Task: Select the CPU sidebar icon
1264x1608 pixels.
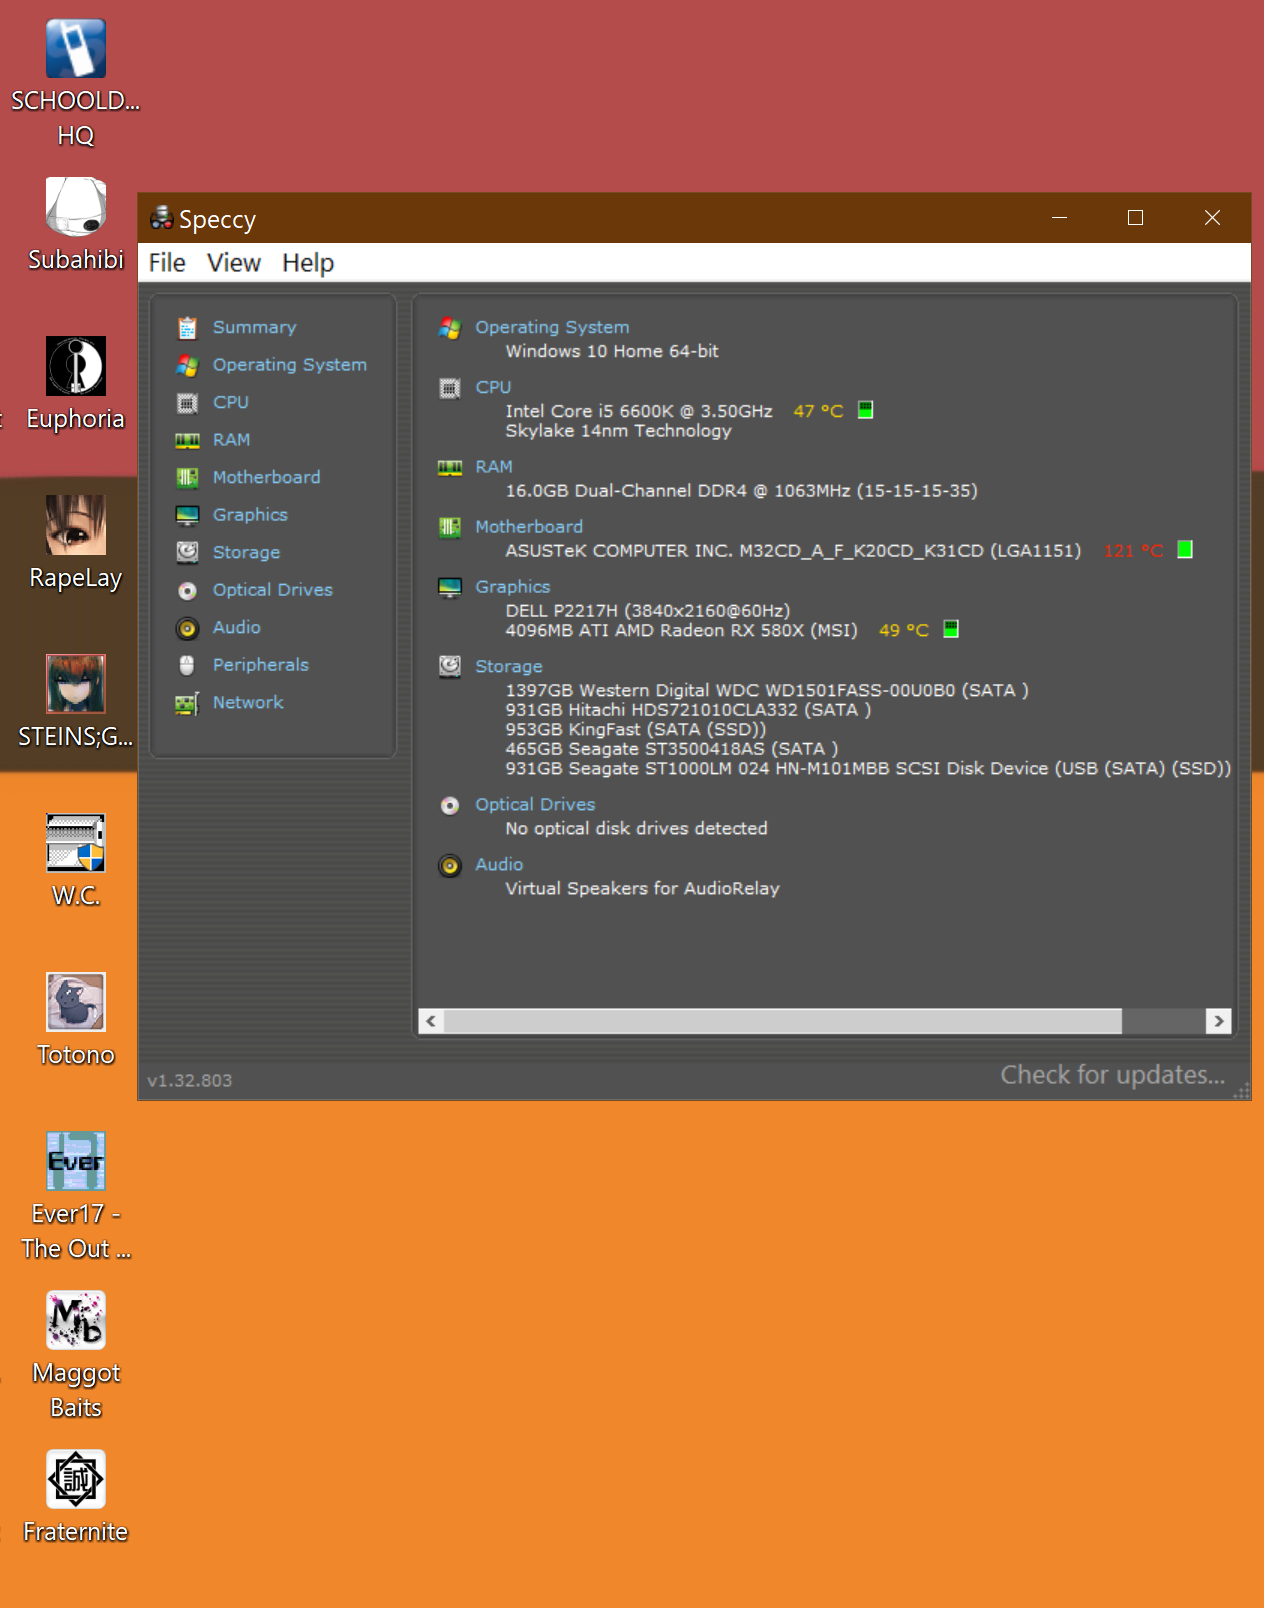Action: click(187, 403)
